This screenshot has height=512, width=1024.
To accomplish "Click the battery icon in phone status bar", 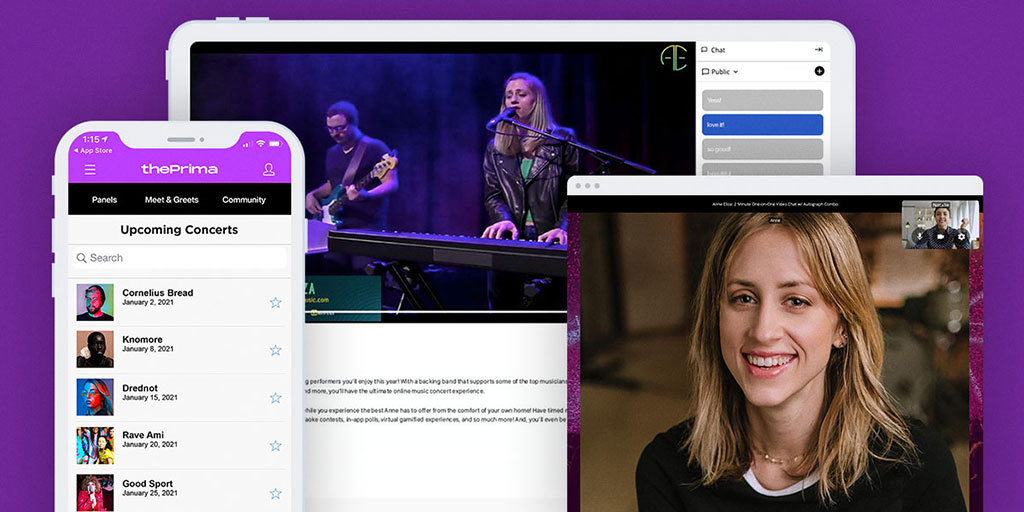I will tap(278, 143).
